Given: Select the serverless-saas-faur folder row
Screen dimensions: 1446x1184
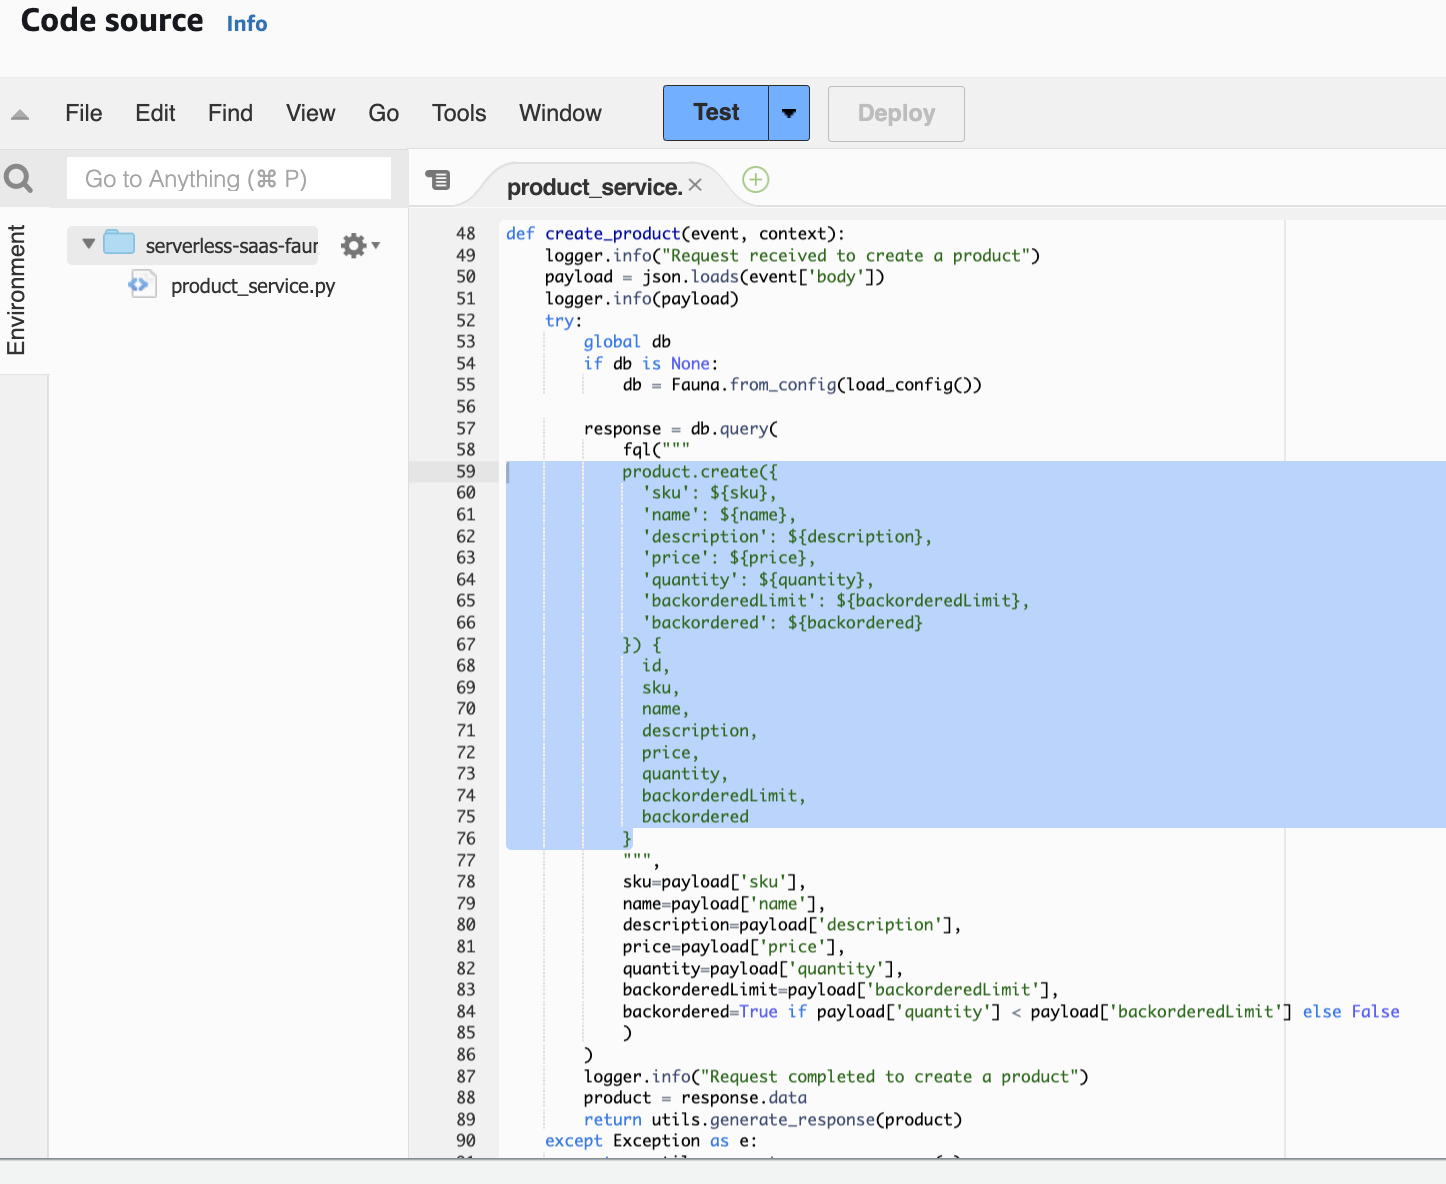Looking at the screenshot, I should coord(192,245).
